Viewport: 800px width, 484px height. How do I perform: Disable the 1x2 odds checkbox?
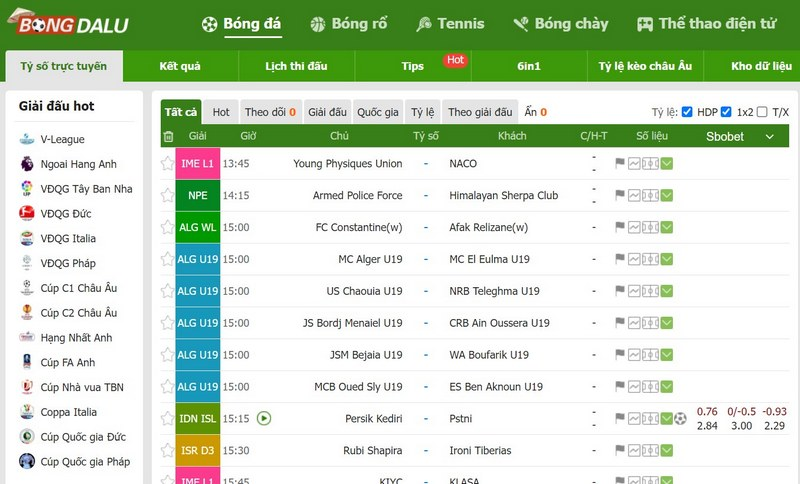[726, 112]
